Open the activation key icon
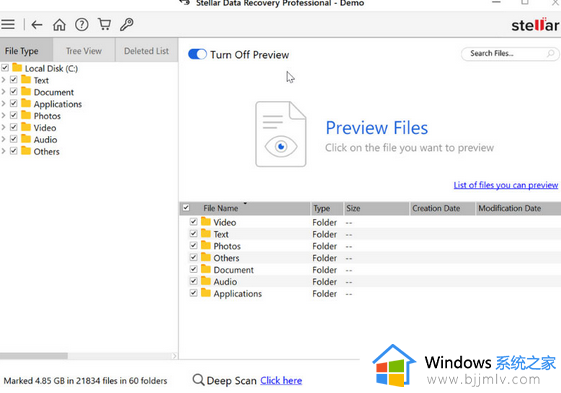 coord(127,24)
